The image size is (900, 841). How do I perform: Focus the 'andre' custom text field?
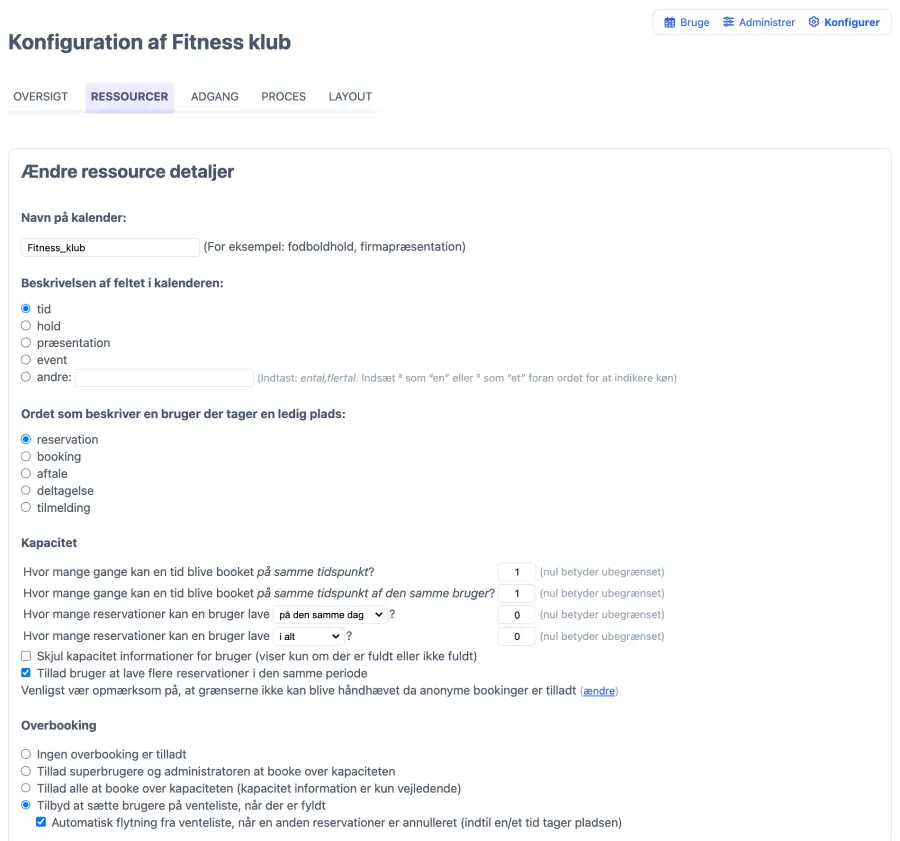point(164,378)
